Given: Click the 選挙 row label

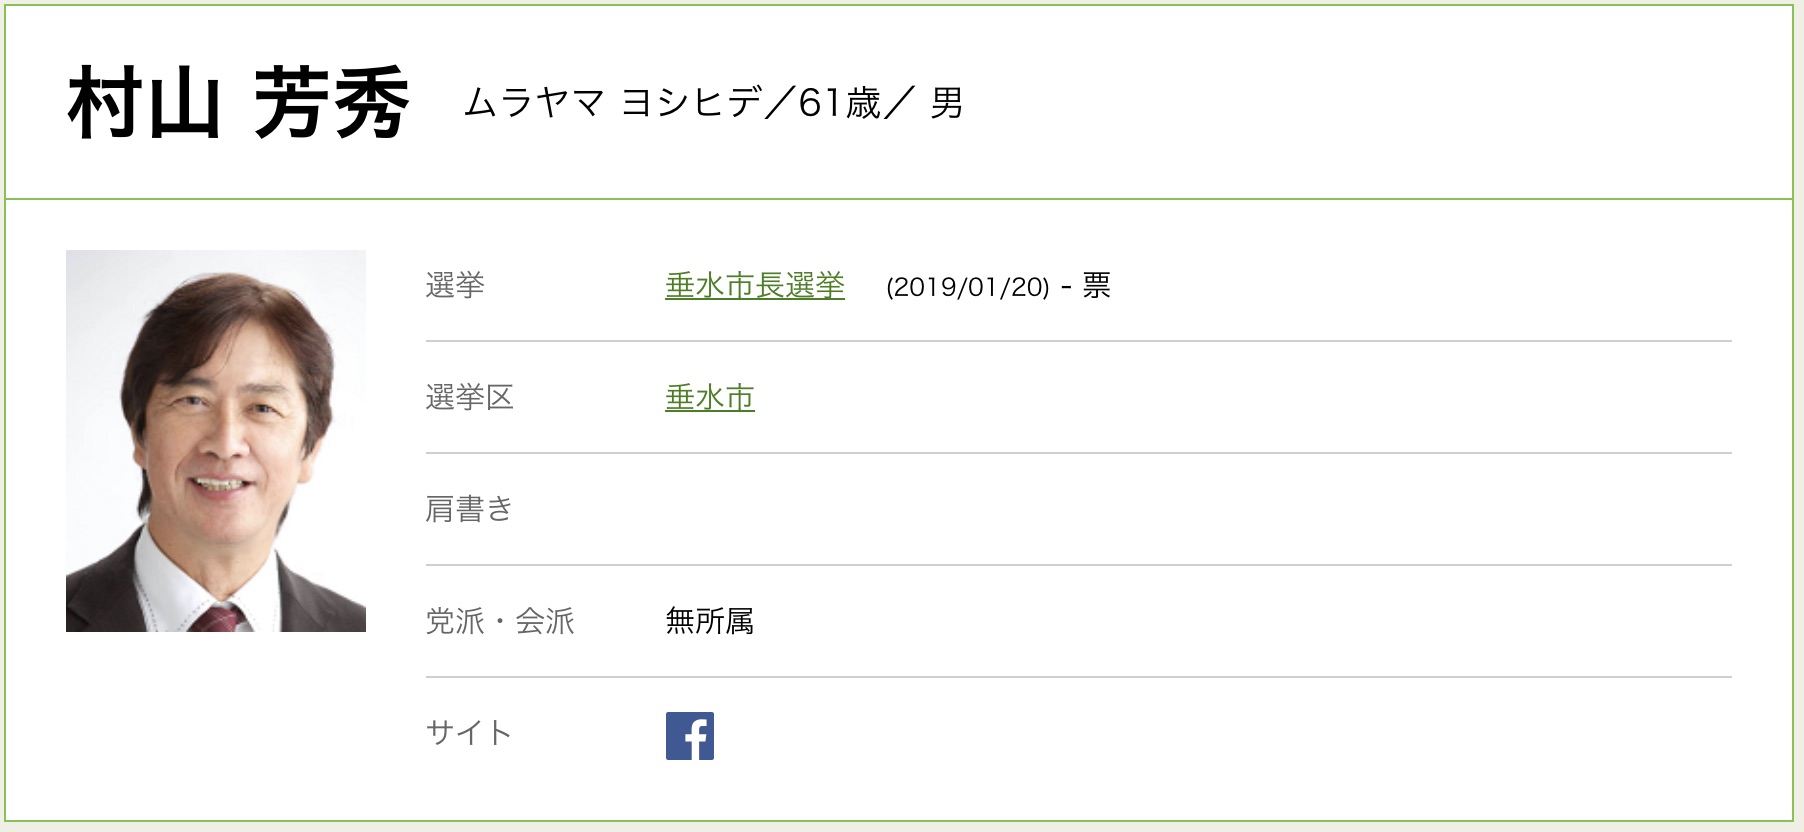Looking at the screenshot, I should click(455, 286).
